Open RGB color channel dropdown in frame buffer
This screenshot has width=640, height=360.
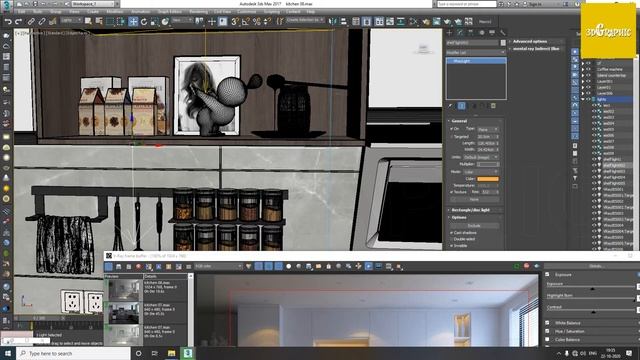pyautogui.click(x=218, y=267)
